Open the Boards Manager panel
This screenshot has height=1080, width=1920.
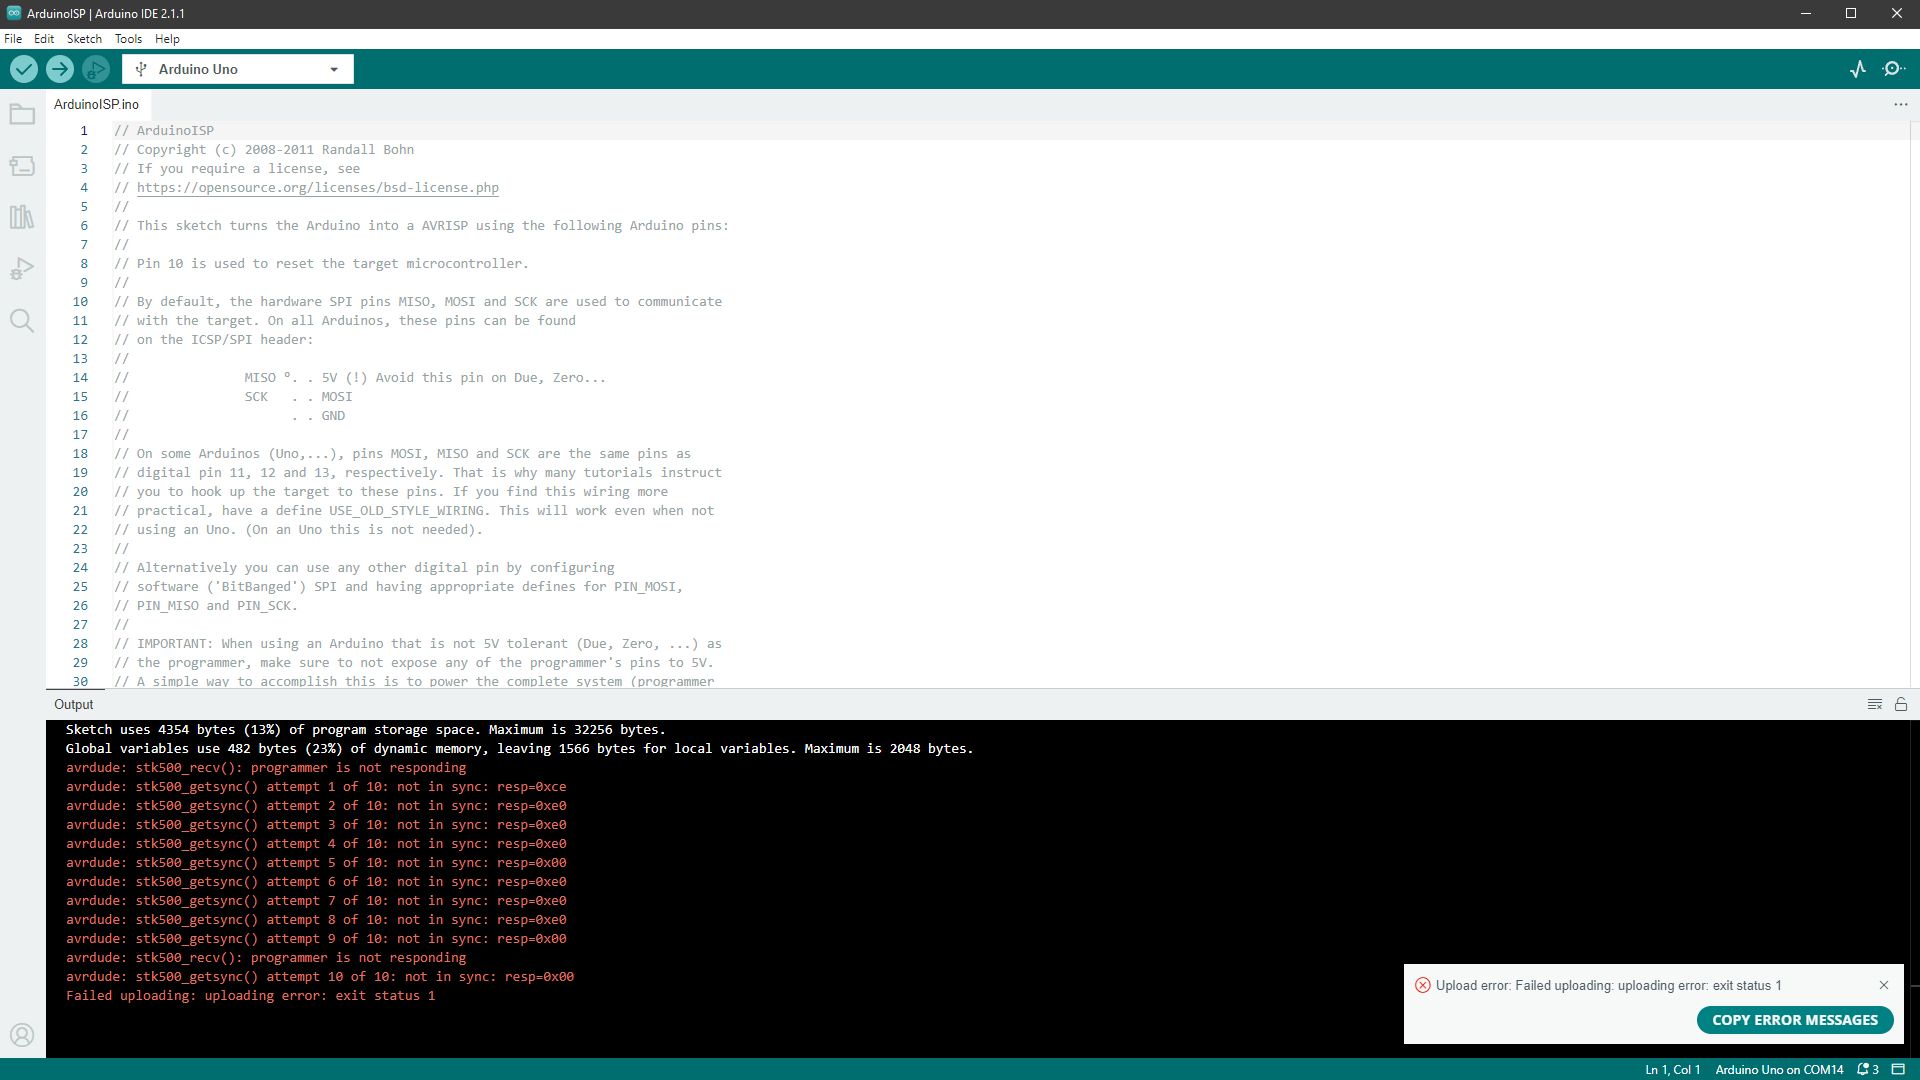[22, 166]
